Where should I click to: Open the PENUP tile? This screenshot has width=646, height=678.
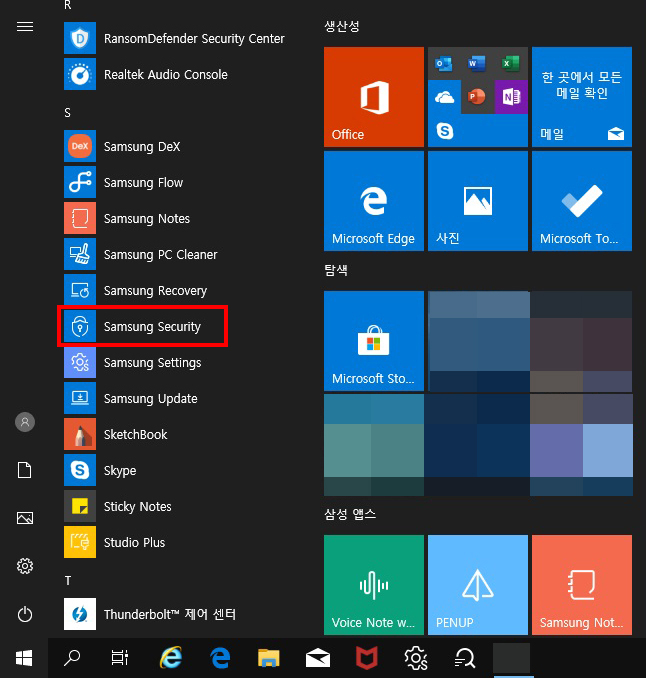[478, 585]
